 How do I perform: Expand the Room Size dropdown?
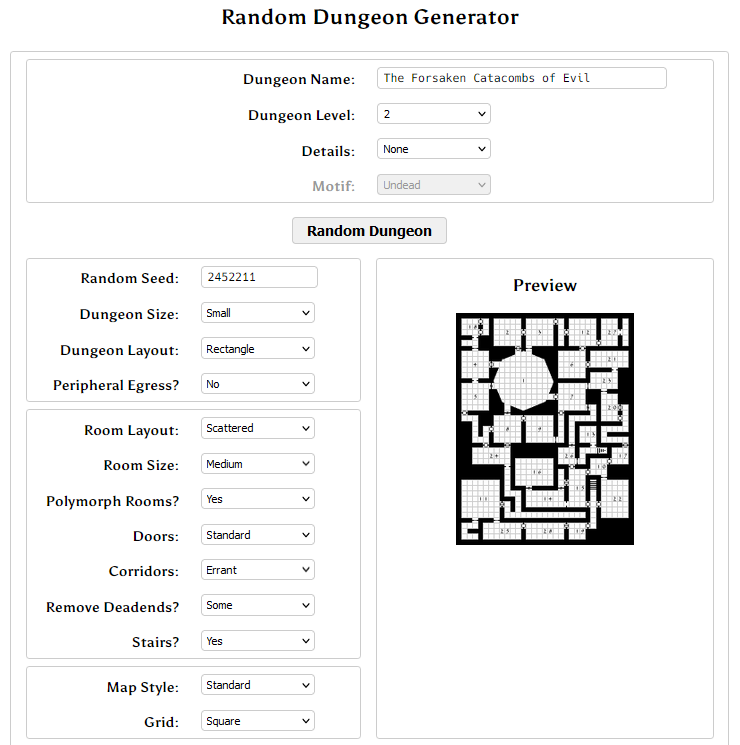click(x=258, y=464)
